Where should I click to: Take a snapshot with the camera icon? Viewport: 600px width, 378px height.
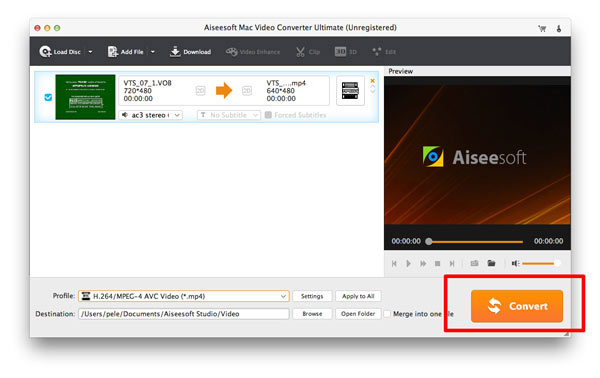[x=474, y=263]
